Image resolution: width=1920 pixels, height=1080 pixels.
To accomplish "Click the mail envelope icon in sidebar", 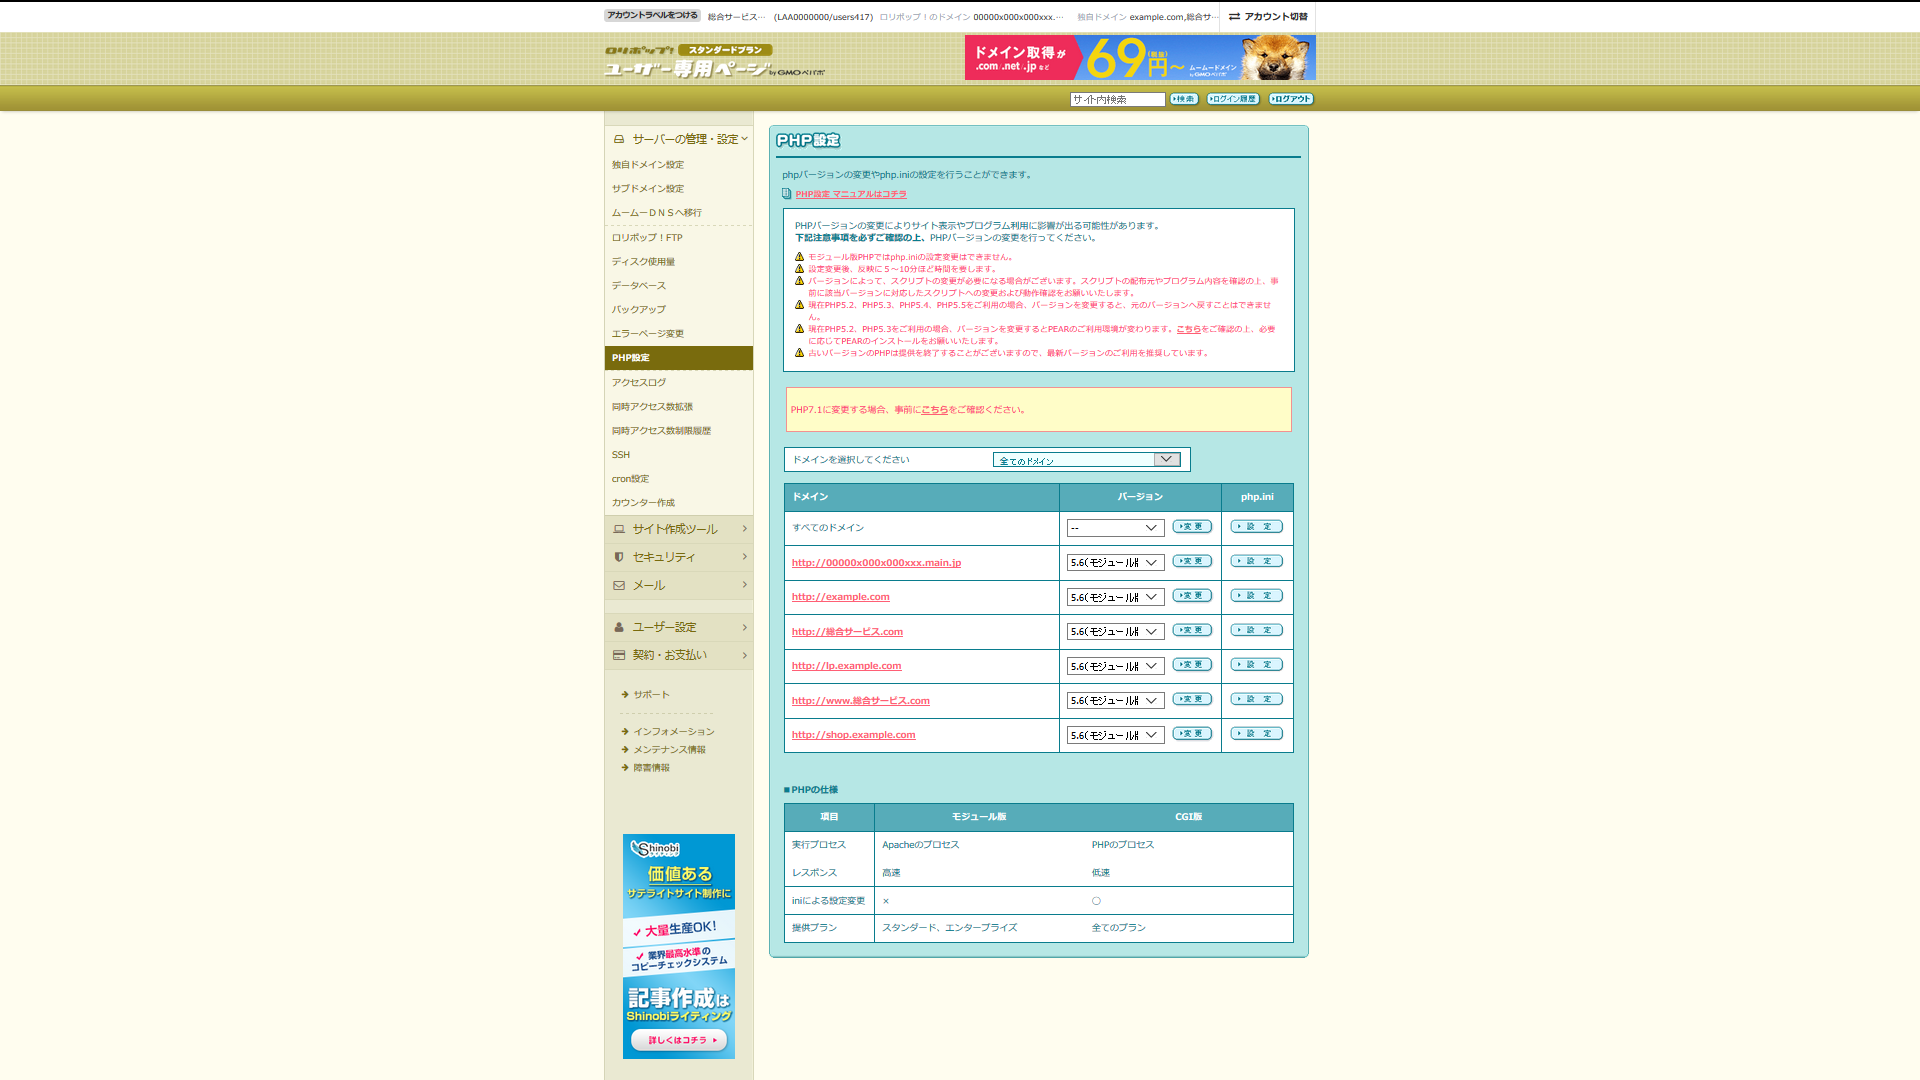I will pyautogui.click(x=619, y=585).
